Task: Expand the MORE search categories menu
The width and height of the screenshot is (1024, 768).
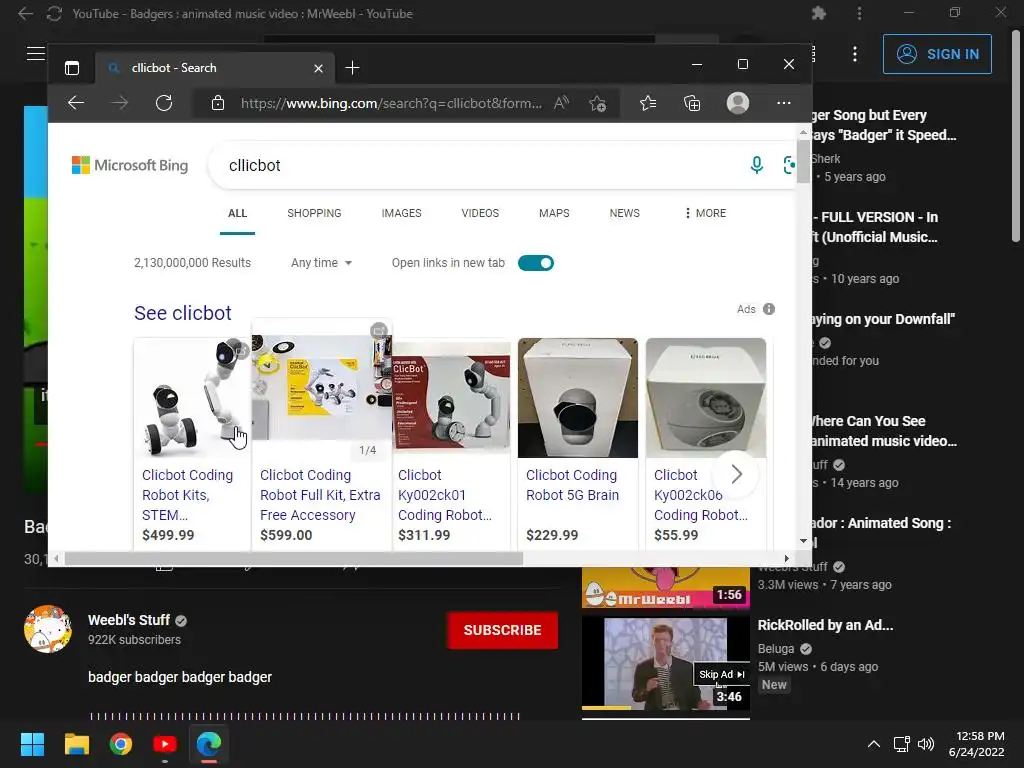Action: pos(705,214)
